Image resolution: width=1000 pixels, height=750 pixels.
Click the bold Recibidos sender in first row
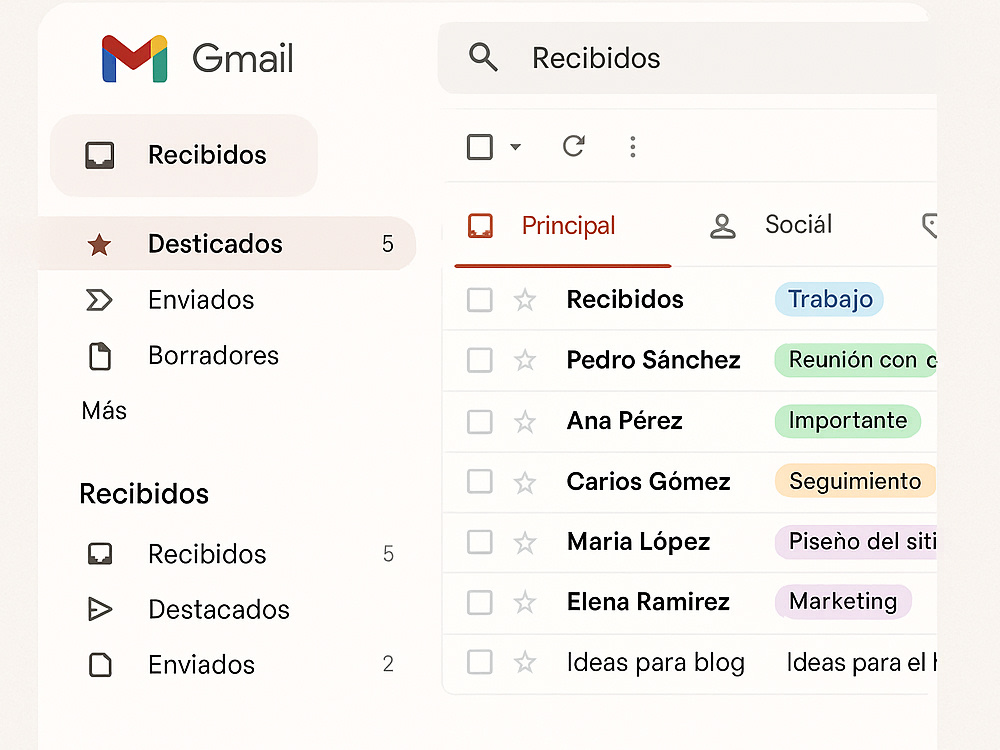625,299
